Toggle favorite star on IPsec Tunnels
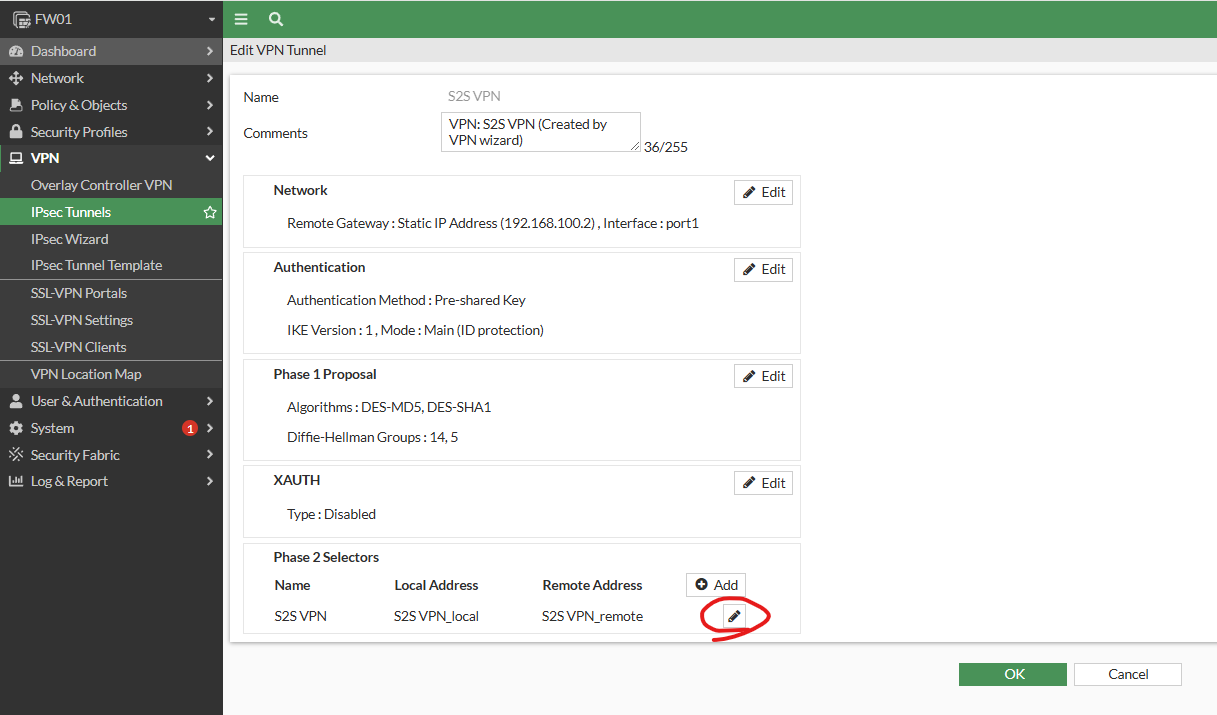 pos(210,212)
